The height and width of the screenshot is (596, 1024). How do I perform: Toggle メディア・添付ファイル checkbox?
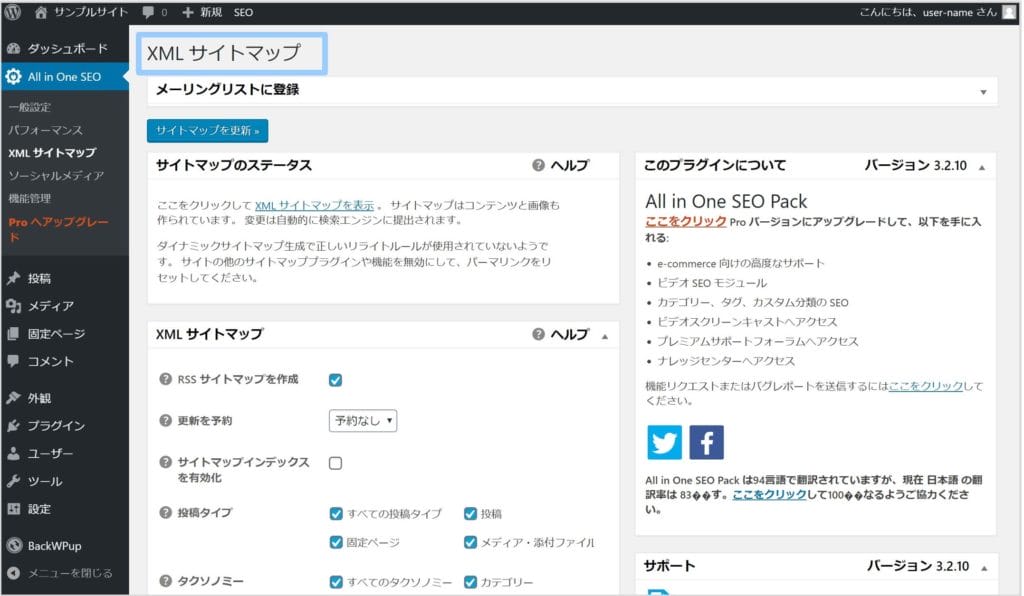click(470, 542)
